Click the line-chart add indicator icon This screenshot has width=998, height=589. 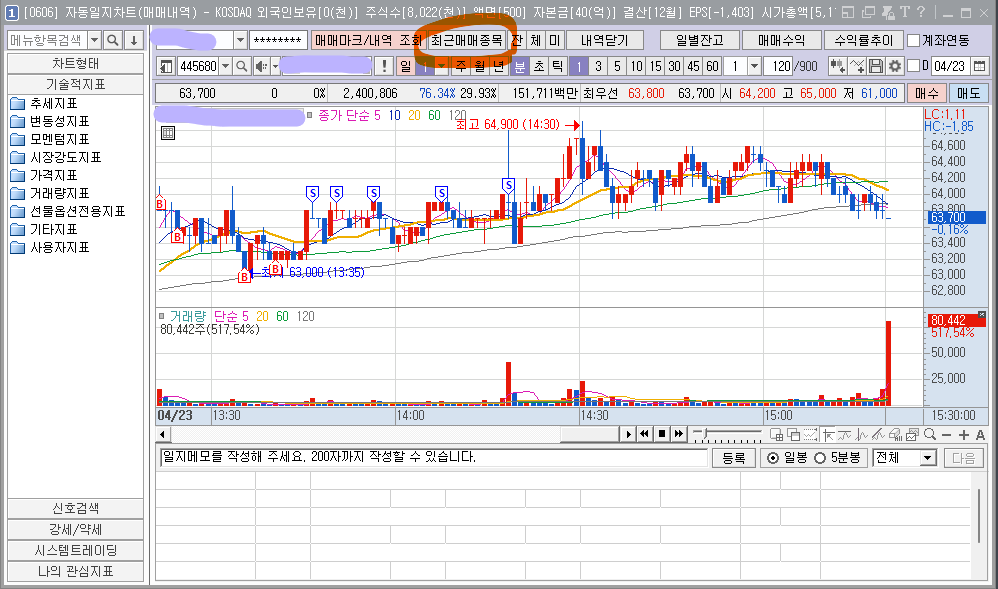pyautogui.click(x=857, y=66)
